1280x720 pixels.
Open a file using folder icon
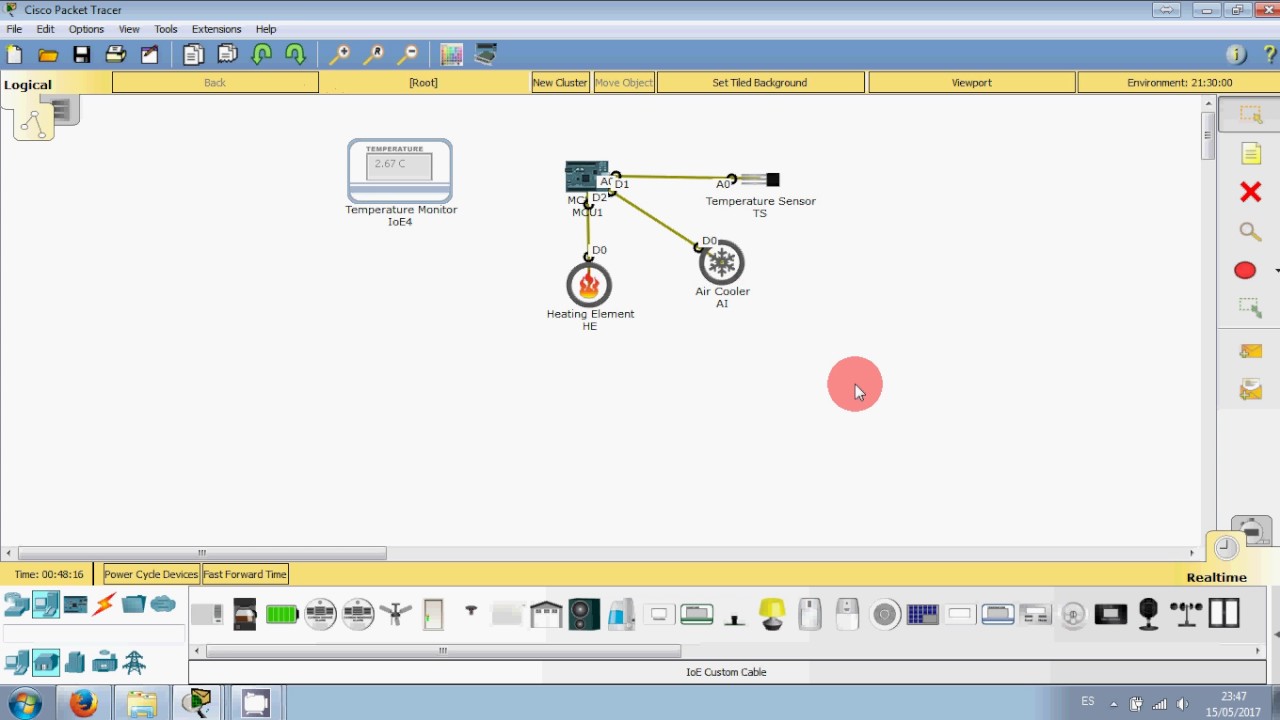pyautogui.click(x=48, y=55)
